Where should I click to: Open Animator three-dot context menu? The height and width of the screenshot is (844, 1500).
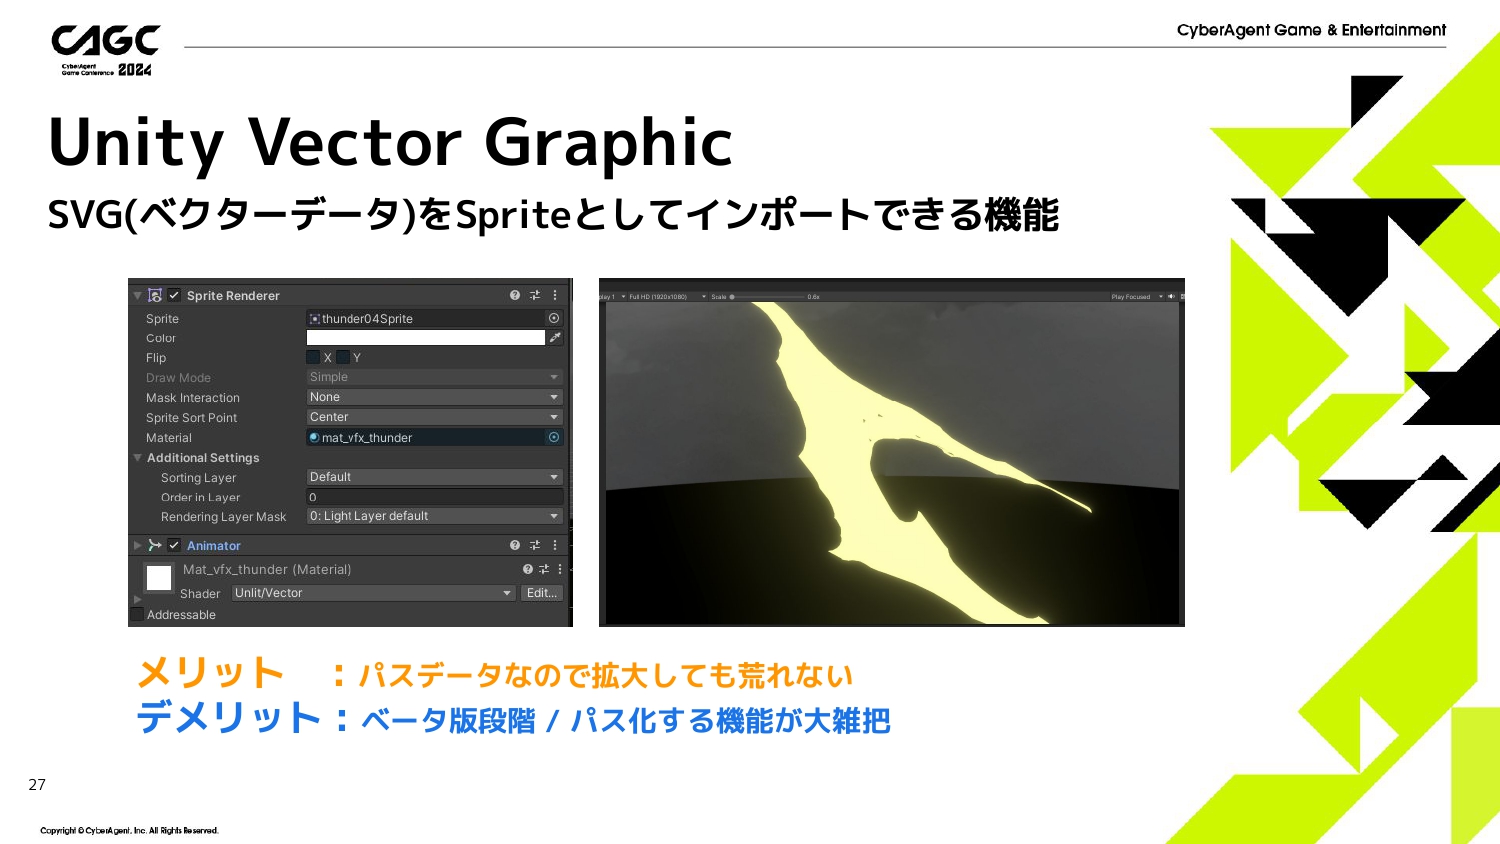tap(555, 545)
